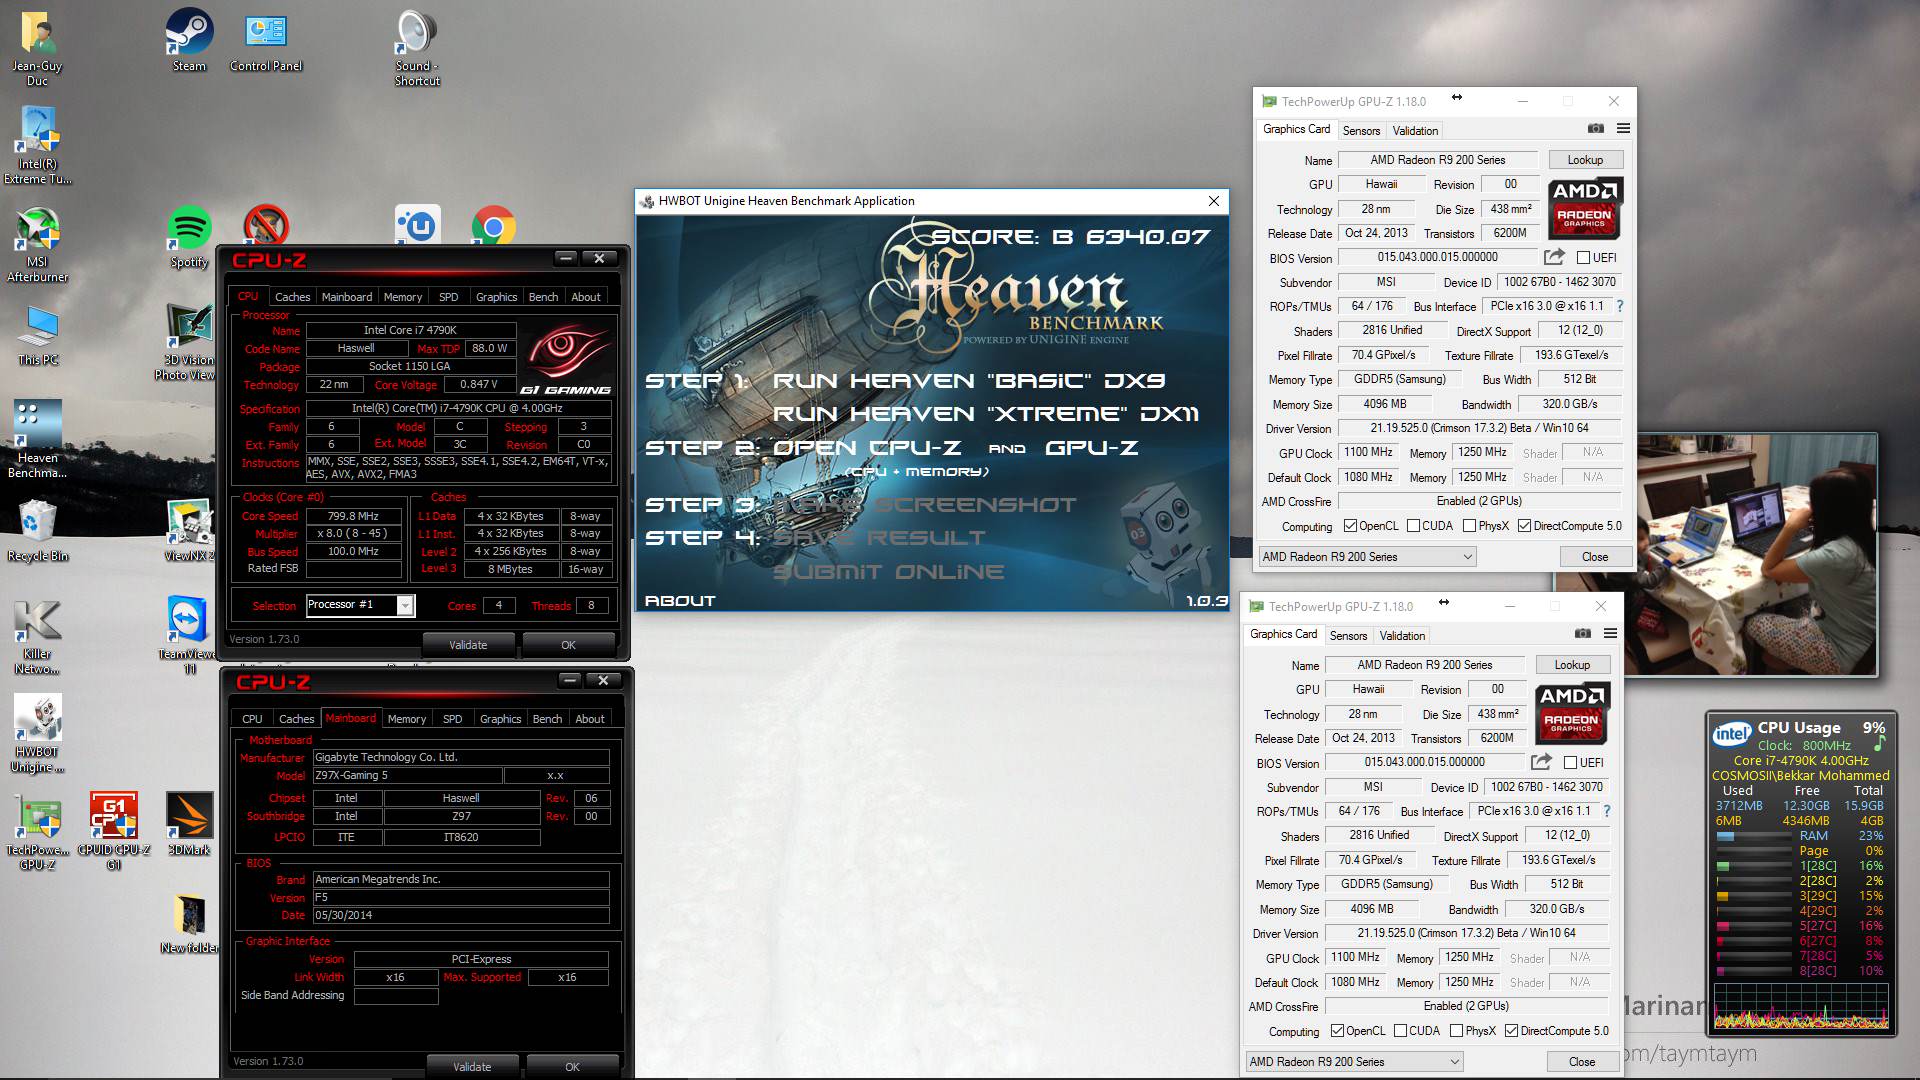Screen dimensions: 1920x1080
Task: Toggle OpenCL checkbox in lower GPU-Z
Action: pyautogui.click(x=1337, y=1031)
